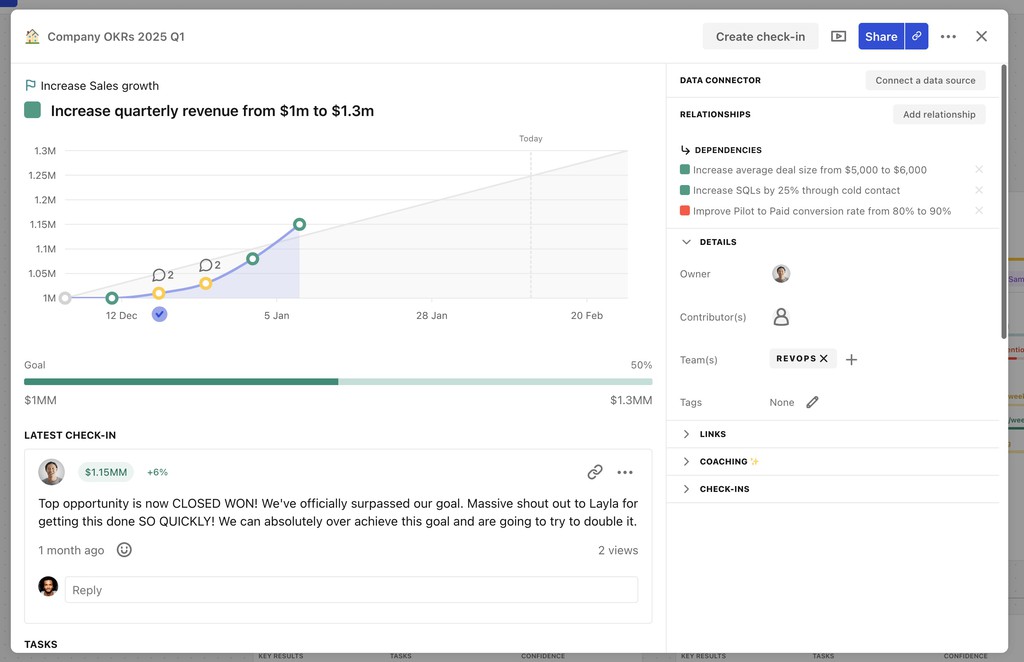Click red status square of Pilot dependency
The width and height of the screenshot is (1024, 662).
[x=684, y=210]
